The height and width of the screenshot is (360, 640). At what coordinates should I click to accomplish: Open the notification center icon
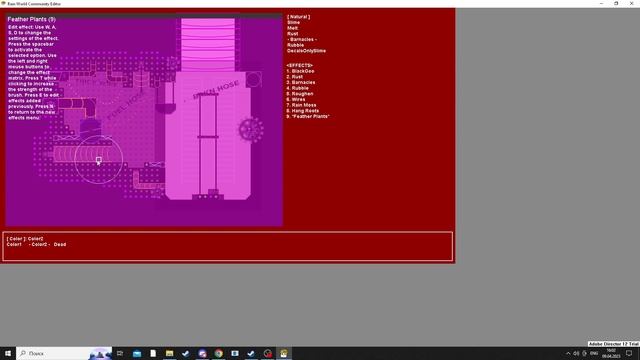pyautogui.click(x=629, y=353)
